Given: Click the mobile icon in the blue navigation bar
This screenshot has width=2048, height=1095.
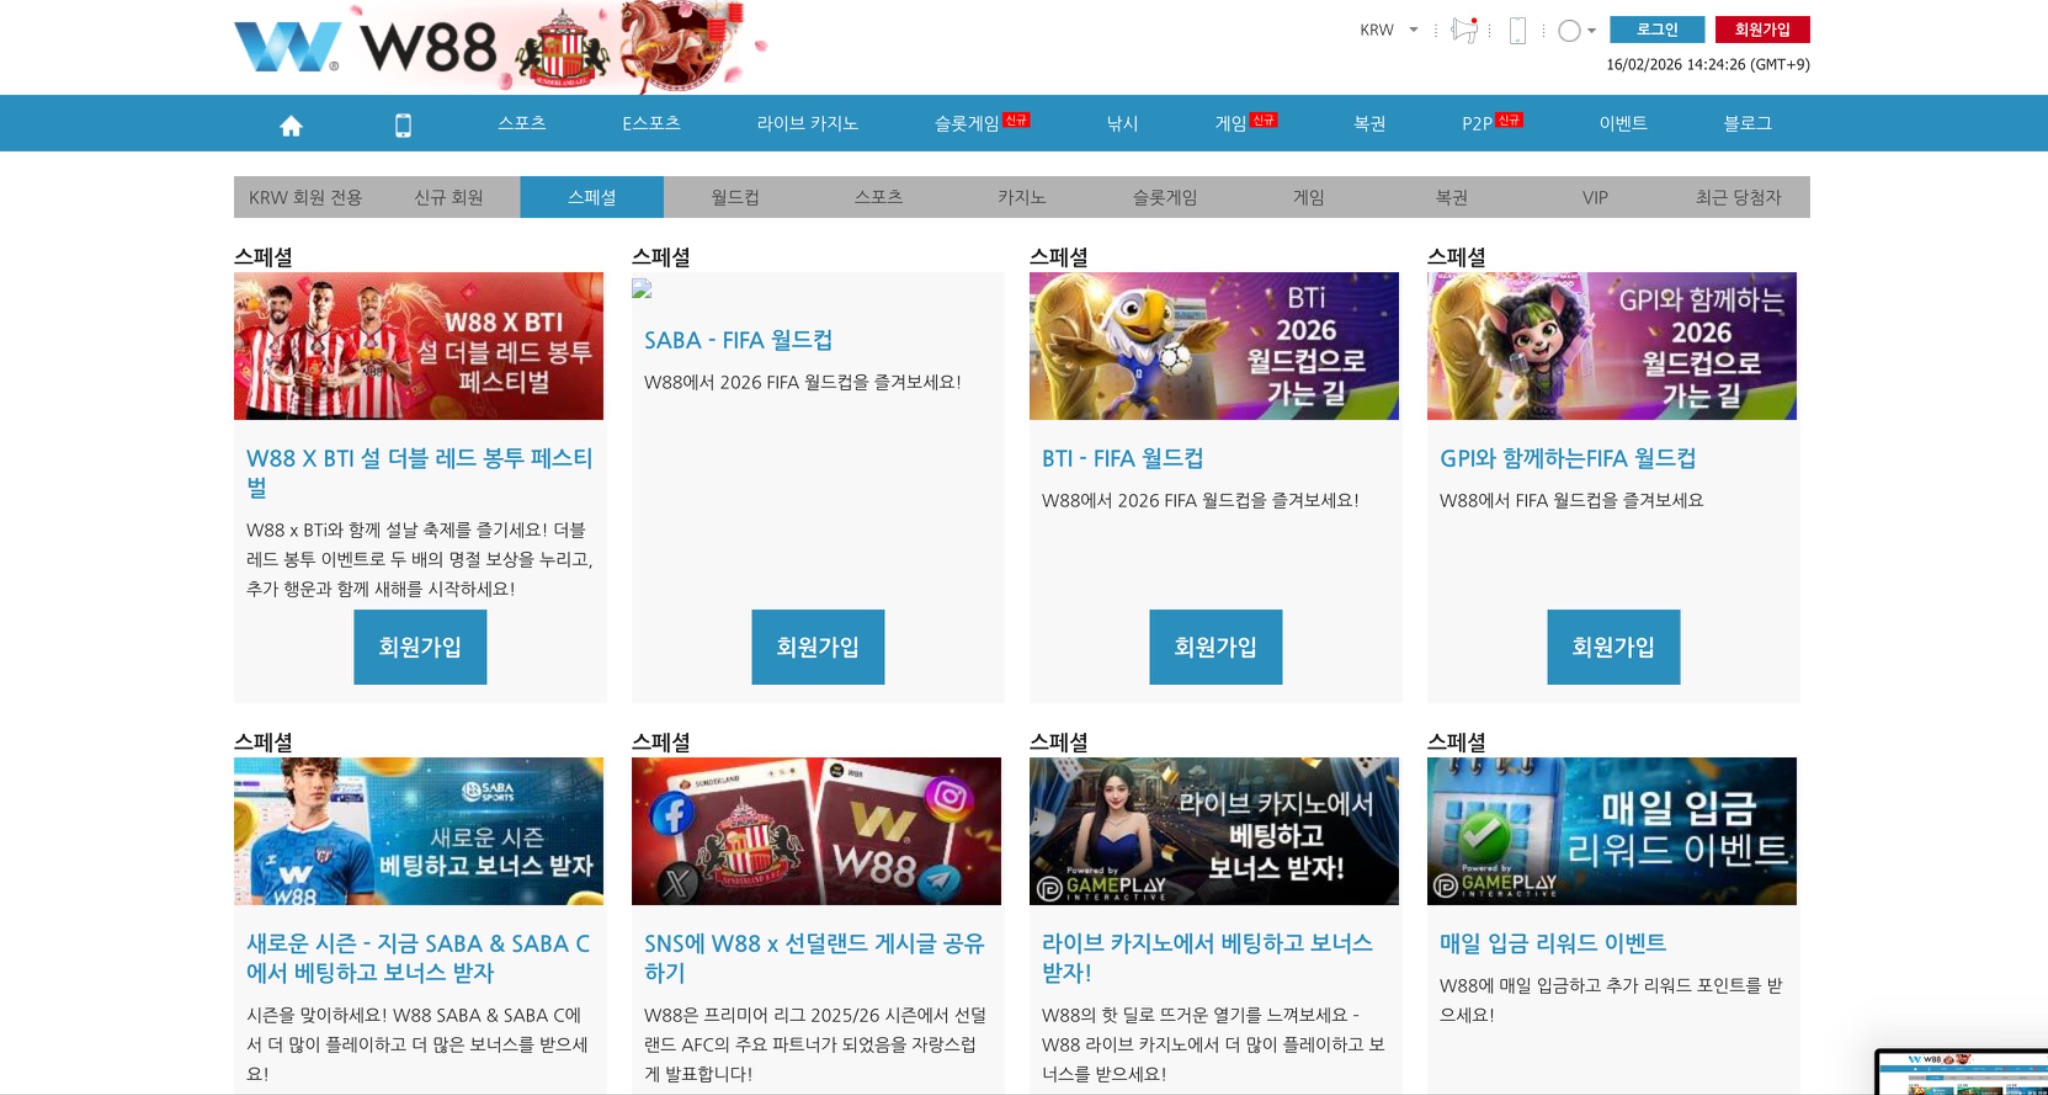Looking at the screenshot, I should coord(403,125).
